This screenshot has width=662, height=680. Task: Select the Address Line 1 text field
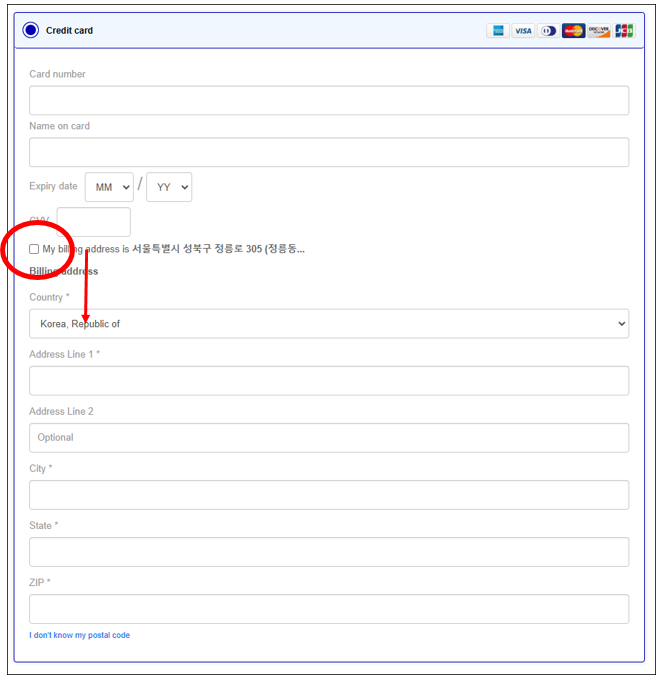329,381
